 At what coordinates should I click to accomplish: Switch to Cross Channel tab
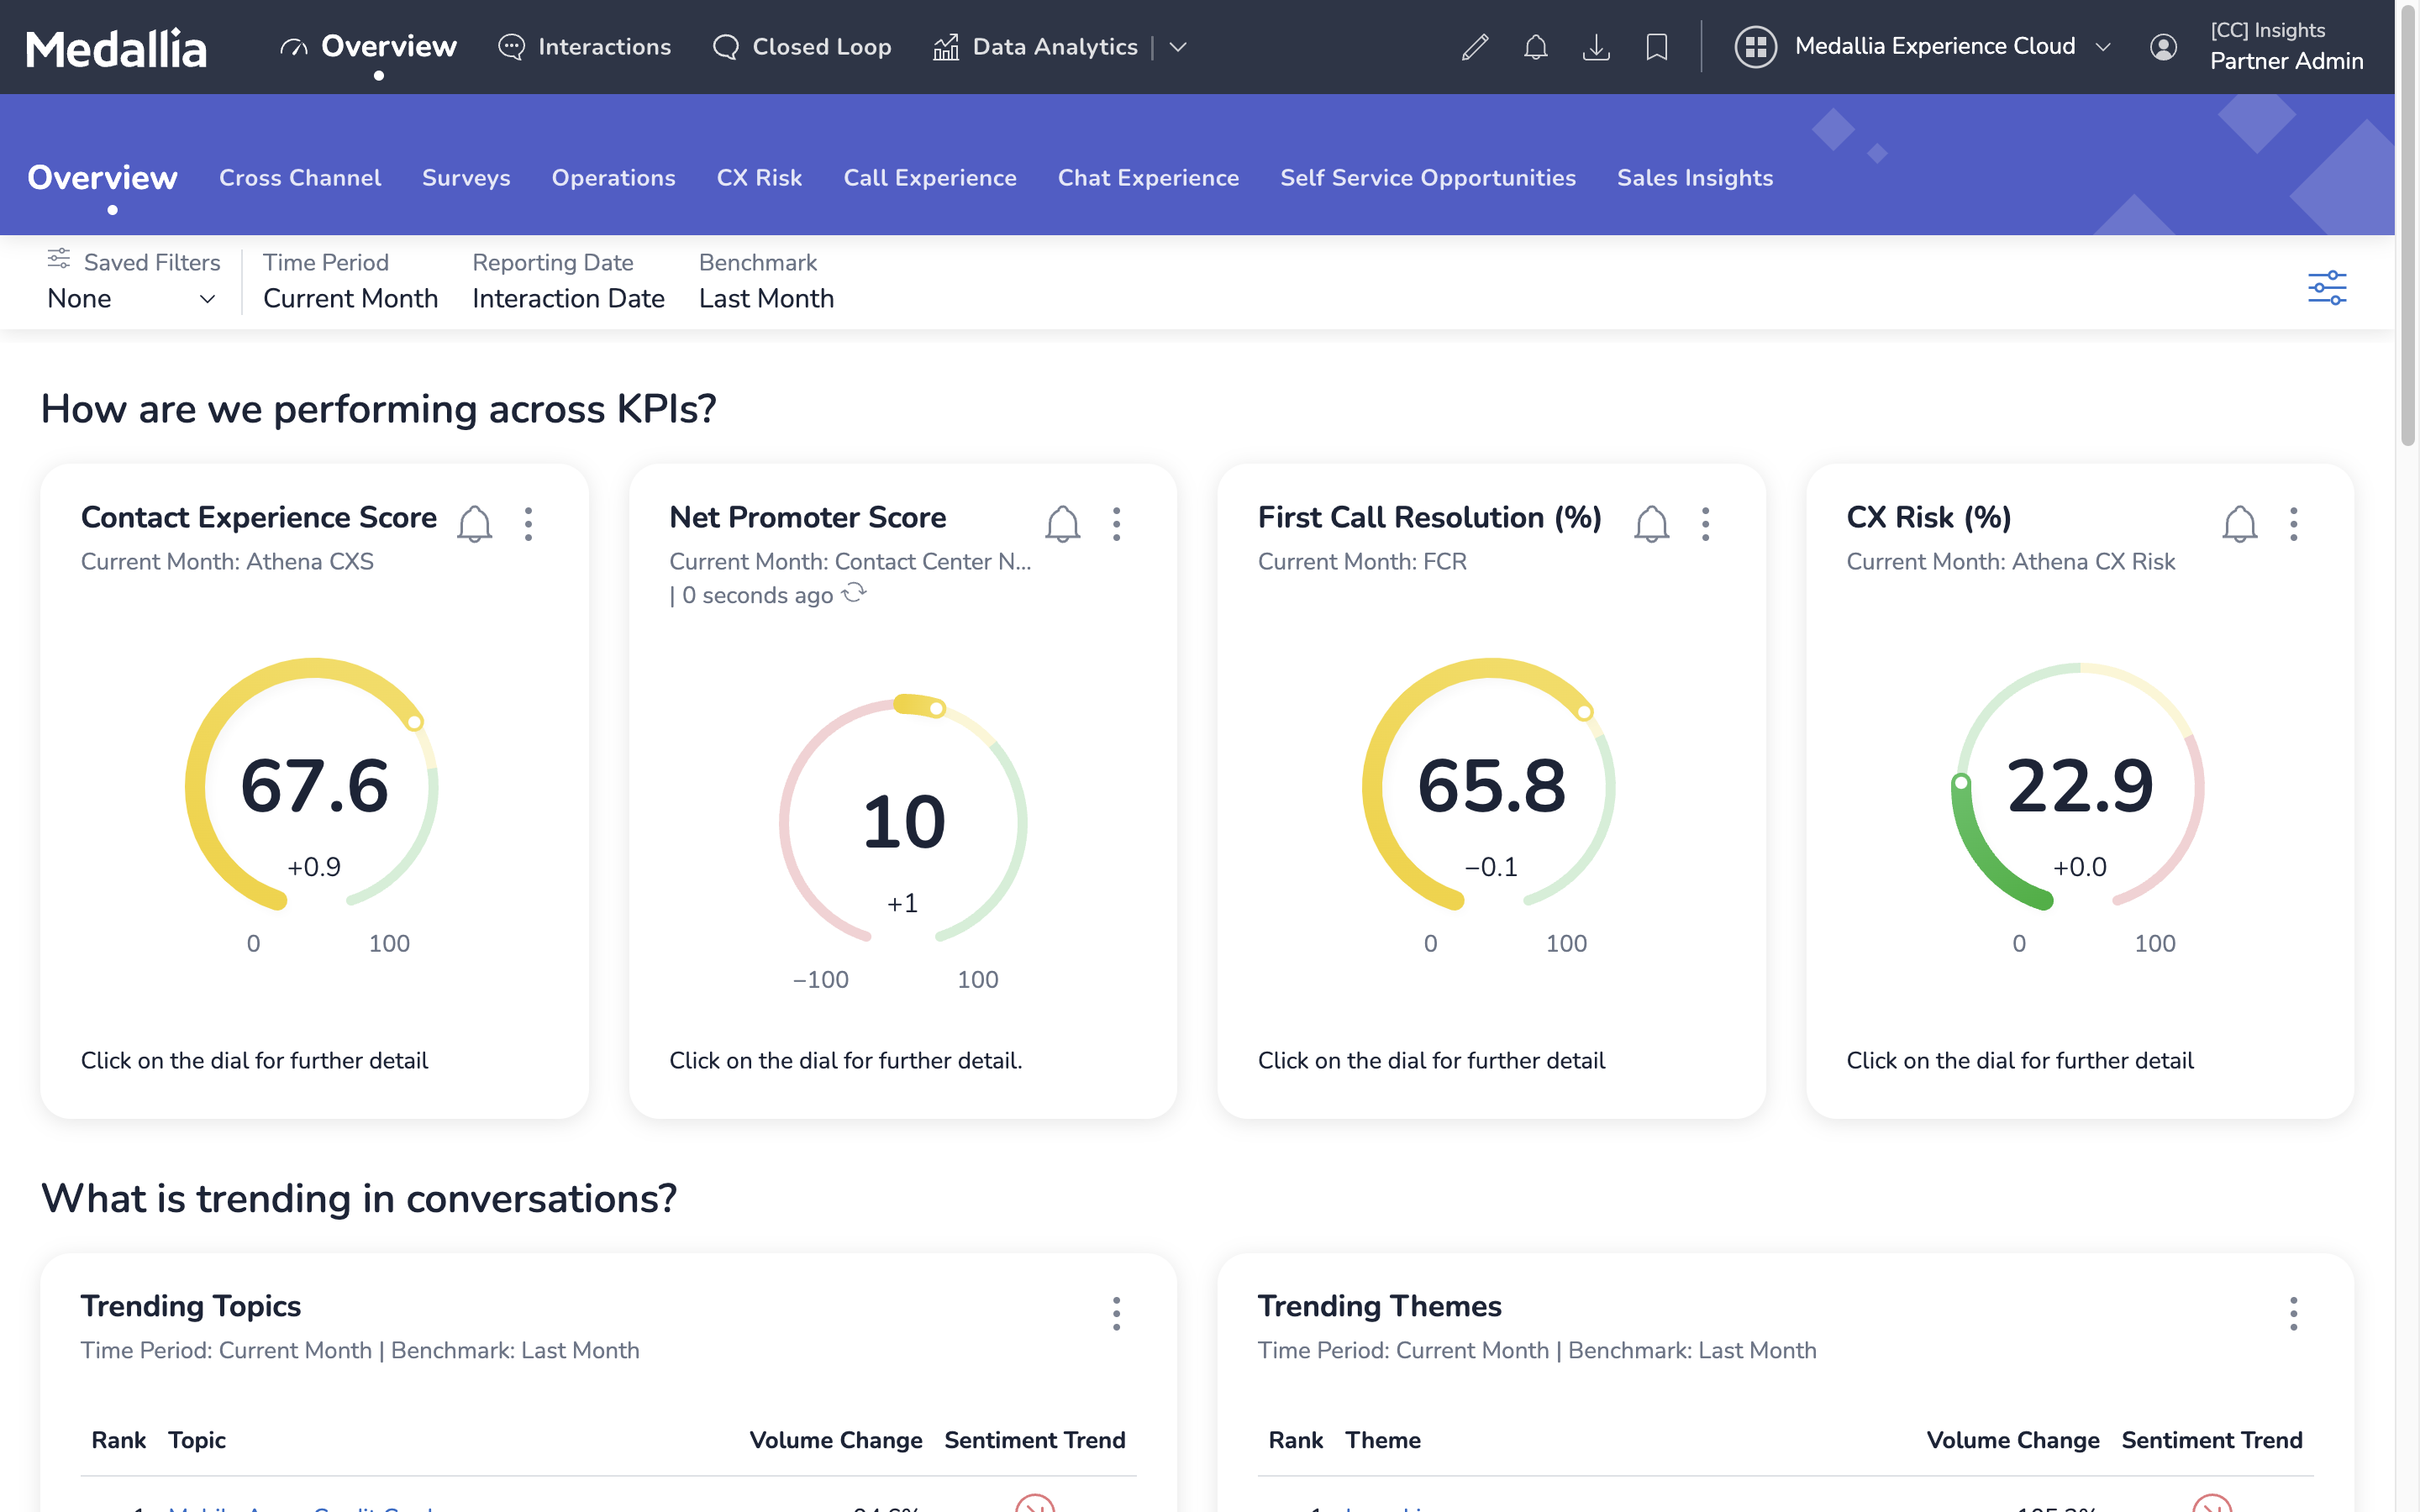click(300, 178)
